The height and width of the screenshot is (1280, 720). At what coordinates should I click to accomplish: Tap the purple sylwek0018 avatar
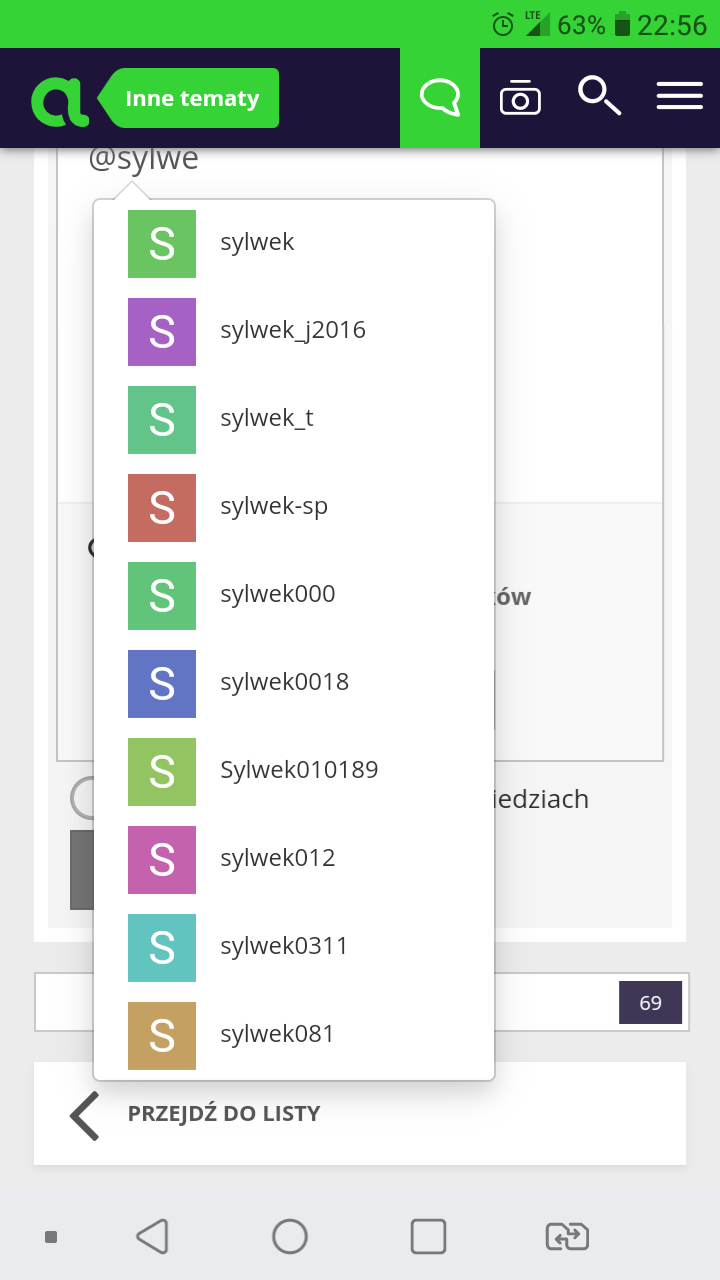162,683
